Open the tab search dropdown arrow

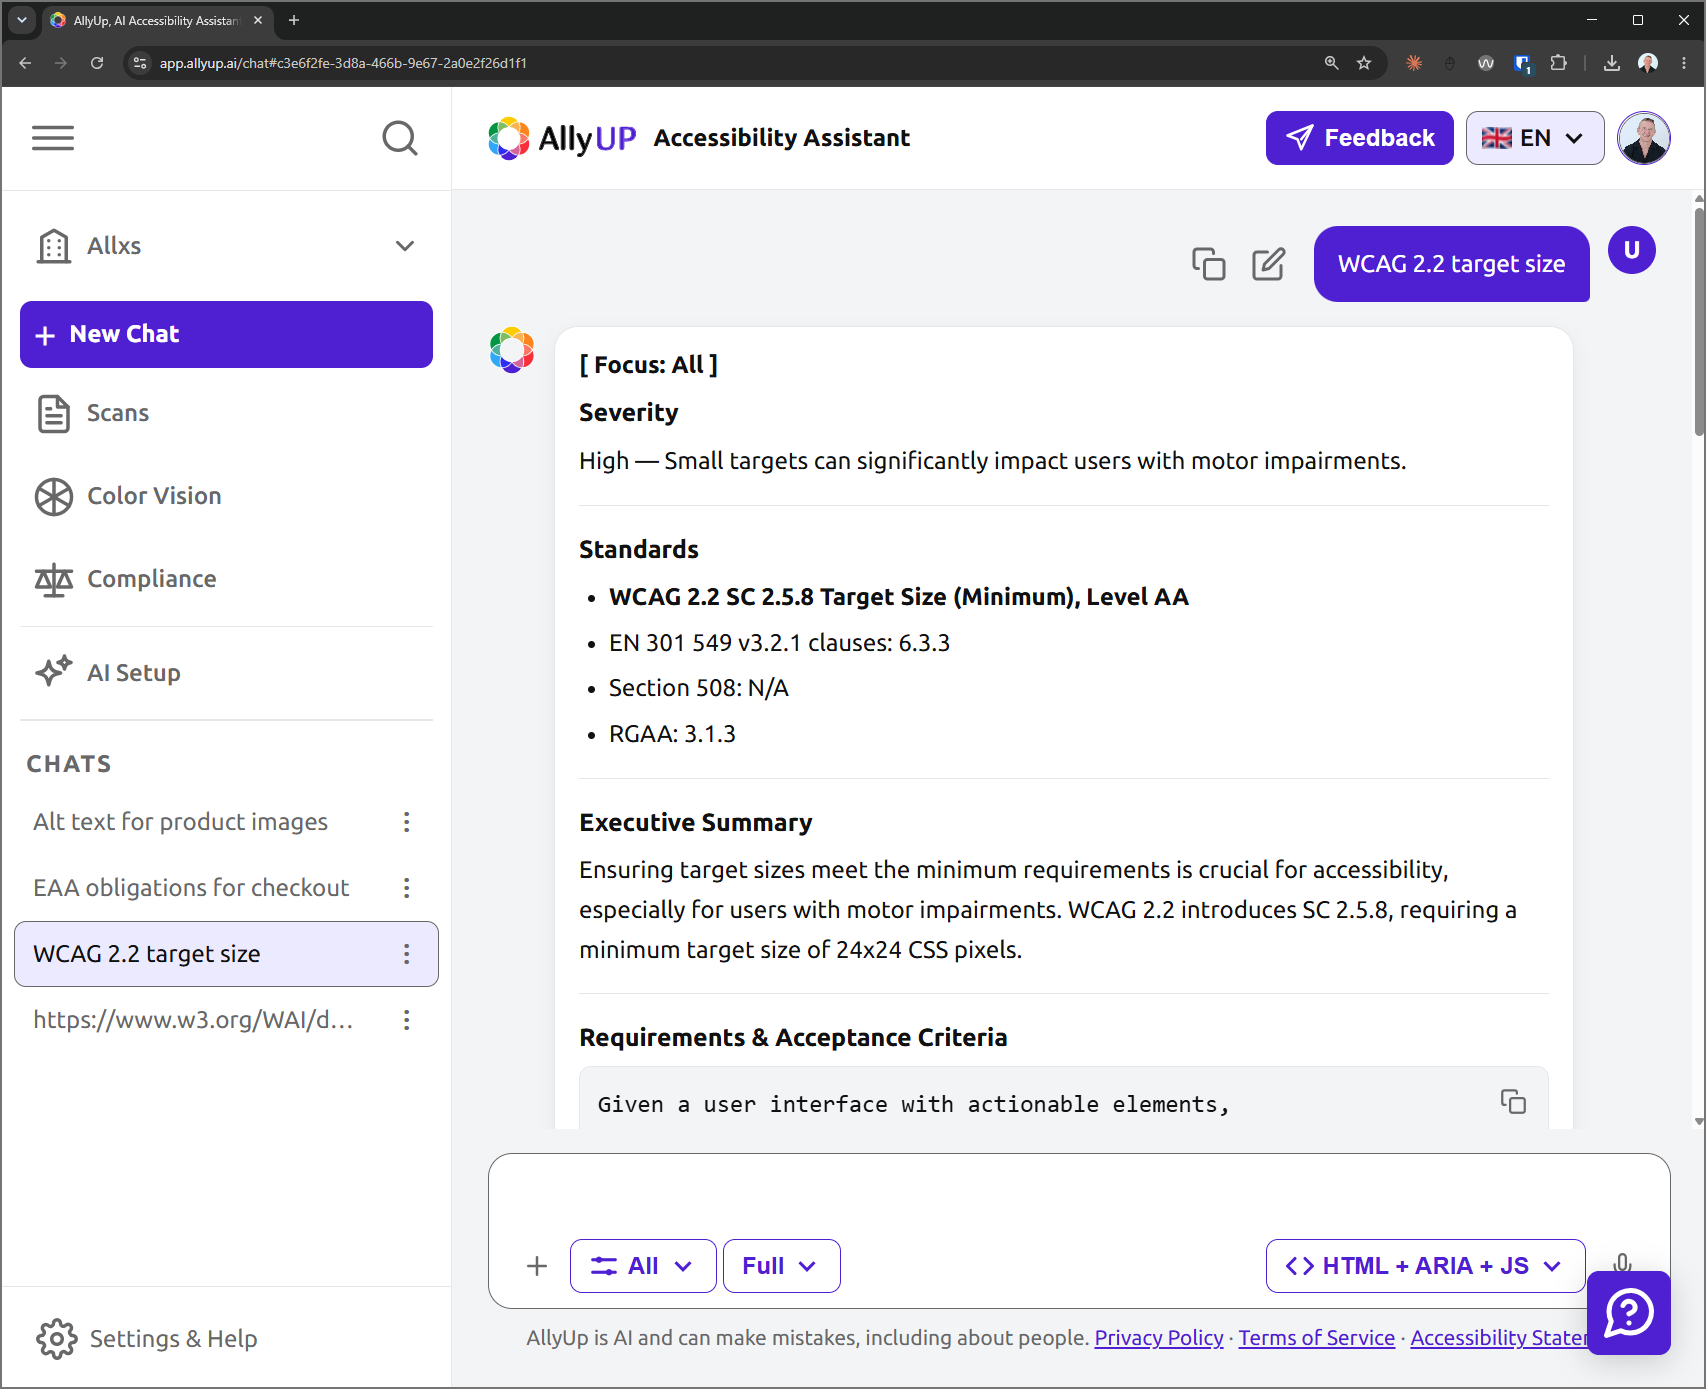(x=21, y=20)
